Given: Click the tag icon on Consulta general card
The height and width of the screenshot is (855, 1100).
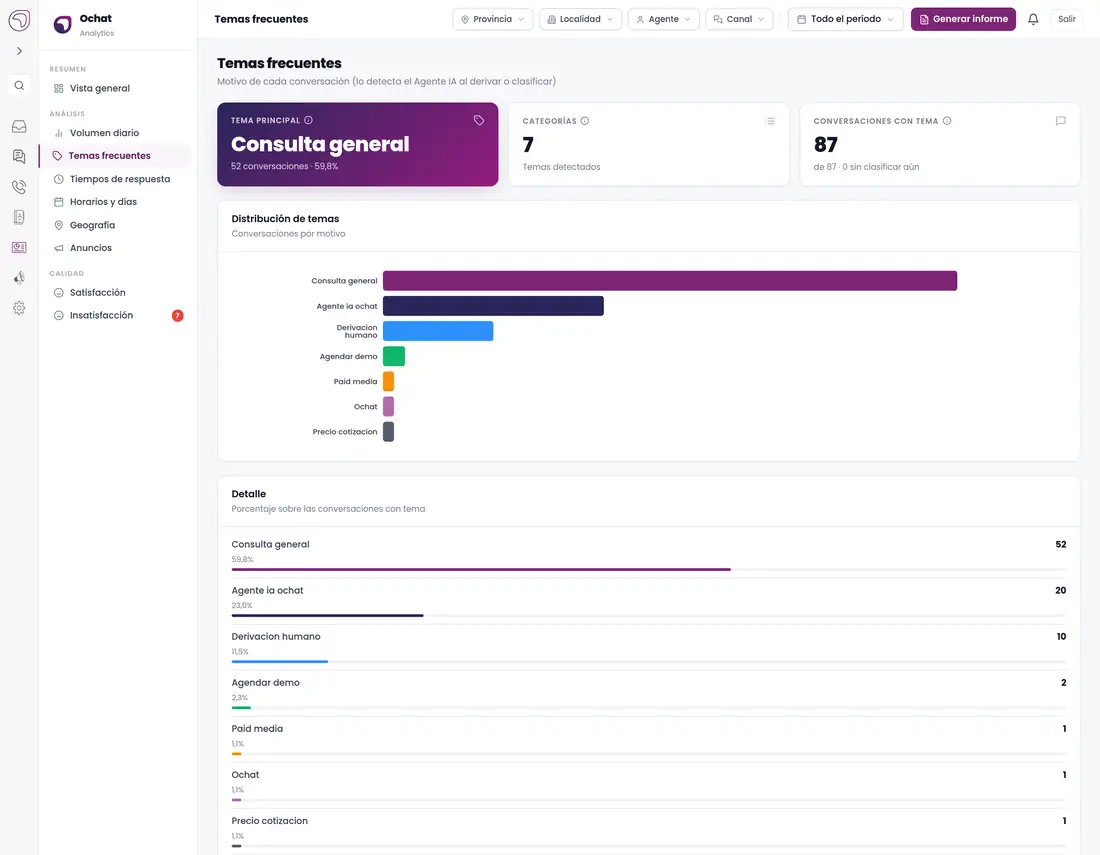Looking at the screenshot, I should click(479, 120).
